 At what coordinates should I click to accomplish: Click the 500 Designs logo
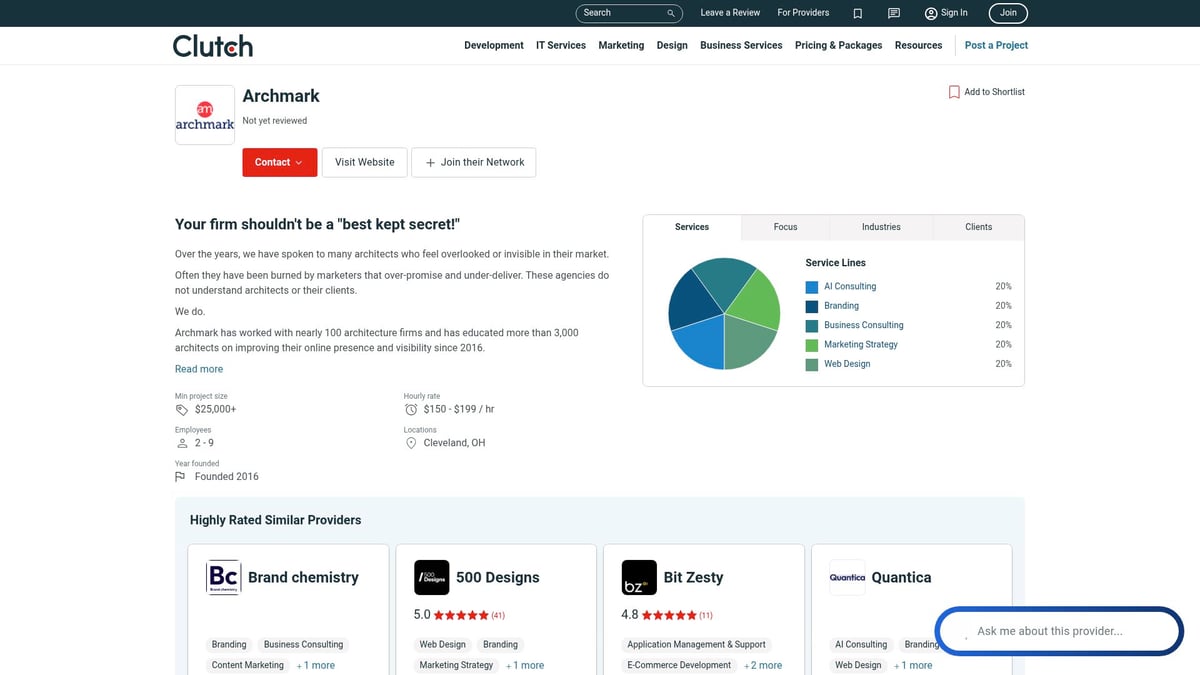coord(432,577)
